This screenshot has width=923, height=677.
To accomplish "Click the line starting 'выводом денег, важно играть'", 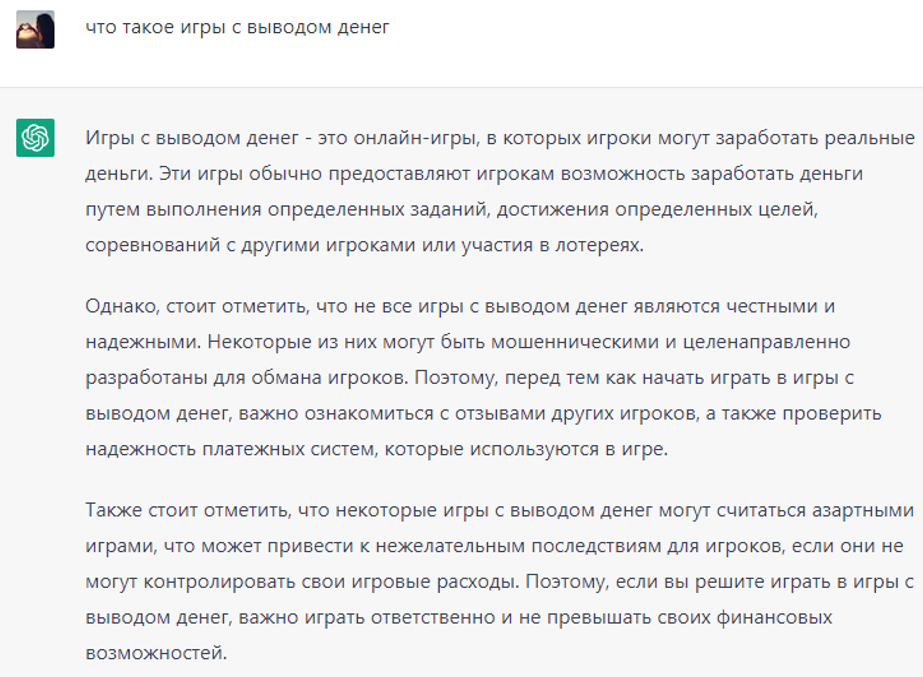I will click(x=459, y=617).
